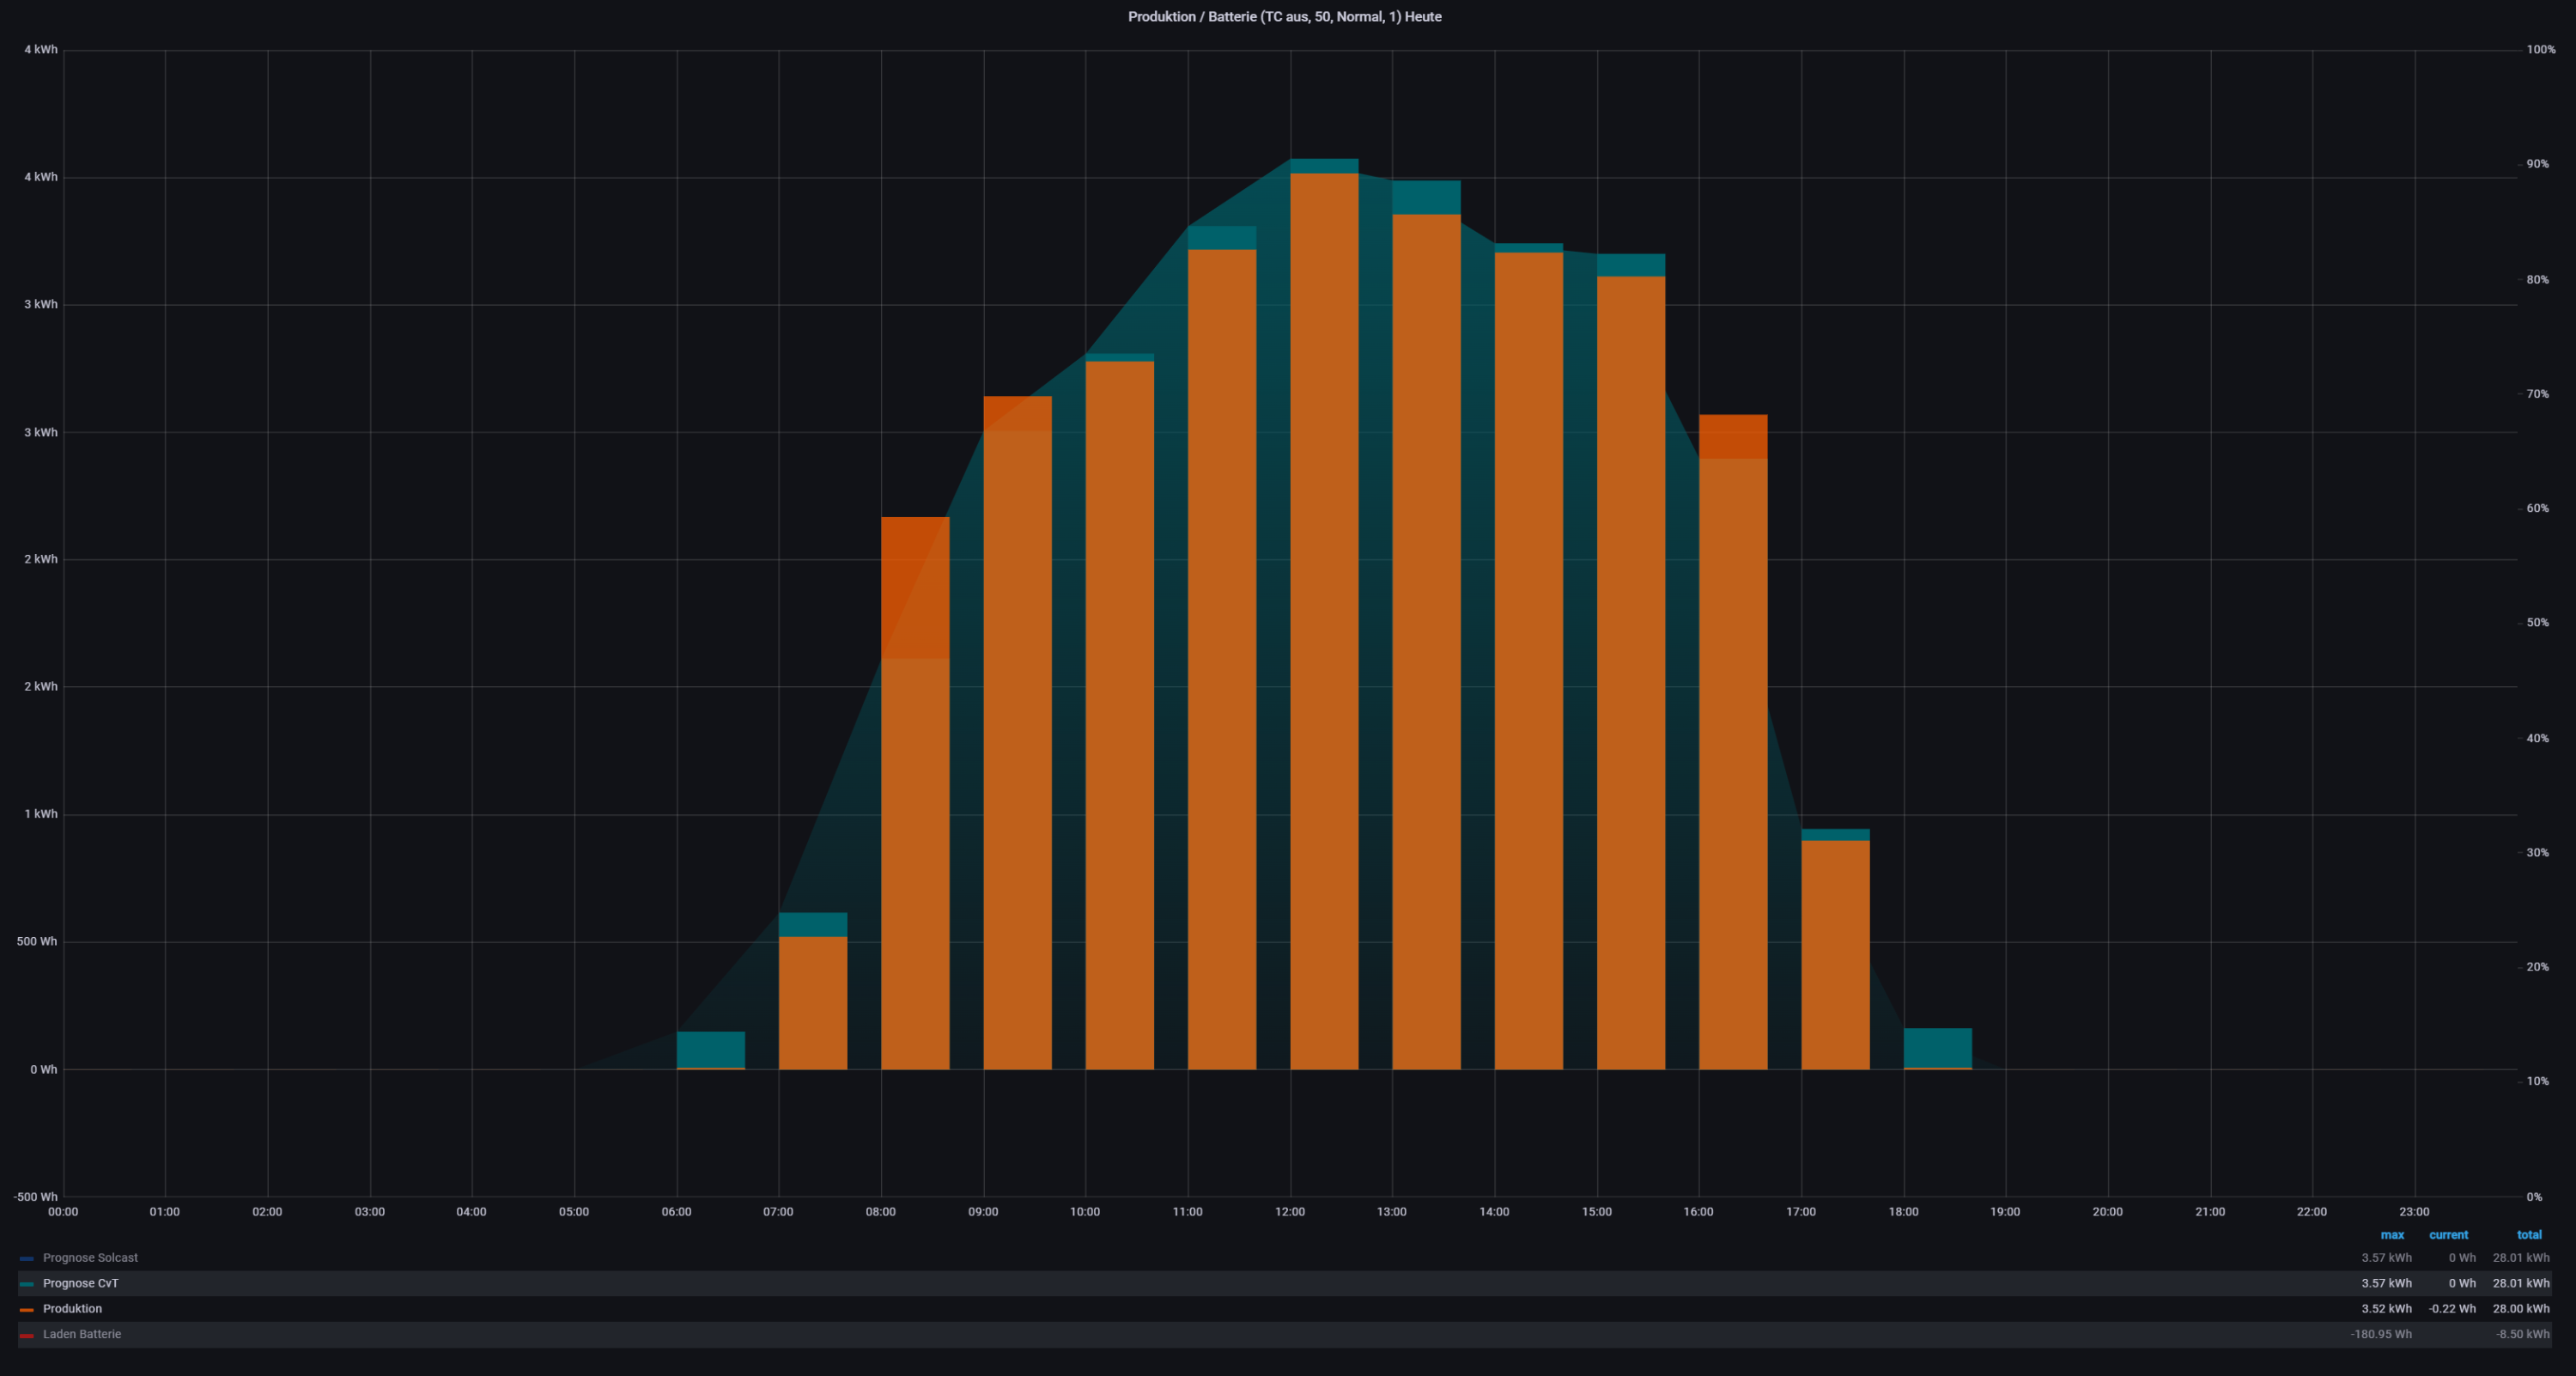Click the 12:00 time axis label
The height and width of the screenshot is (1376, 2576).
pos(1289,1212)
